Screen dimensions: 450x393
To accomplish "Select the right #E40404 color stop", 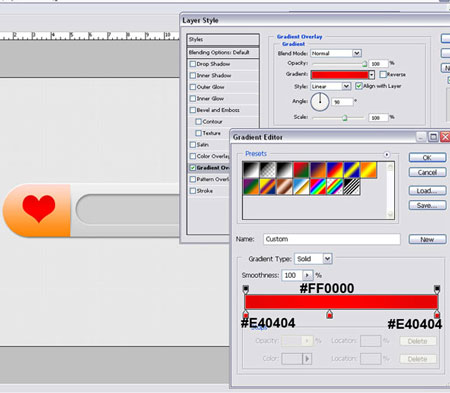I will 437,314.
